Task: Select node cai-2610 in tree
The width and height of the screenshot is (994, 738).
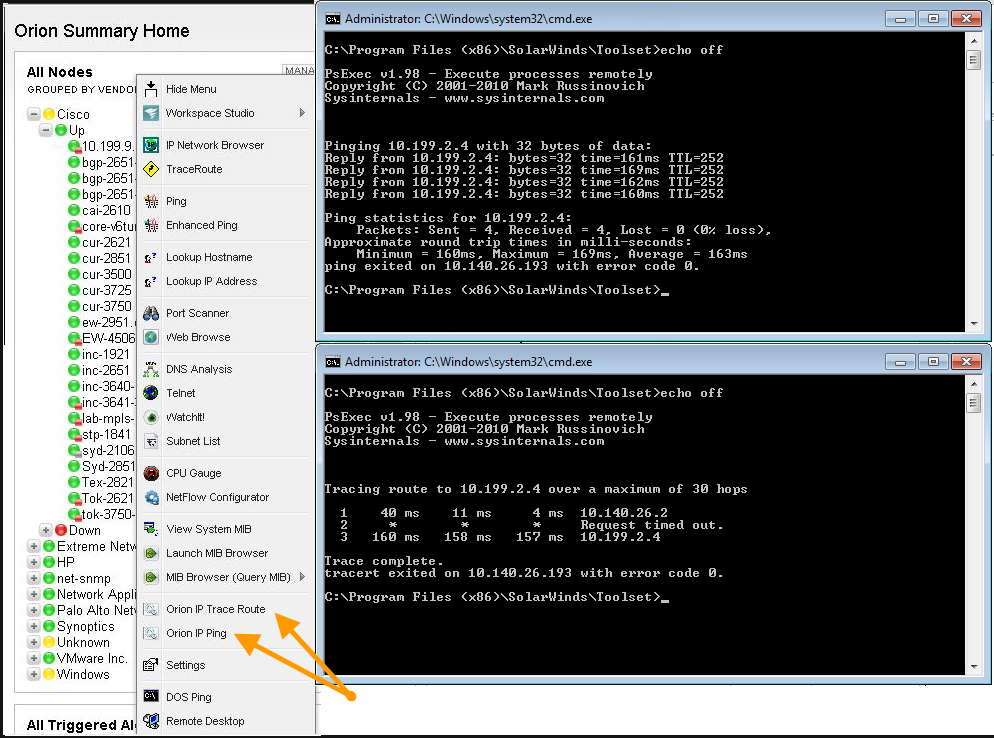Action: click(x=106, y=210)
